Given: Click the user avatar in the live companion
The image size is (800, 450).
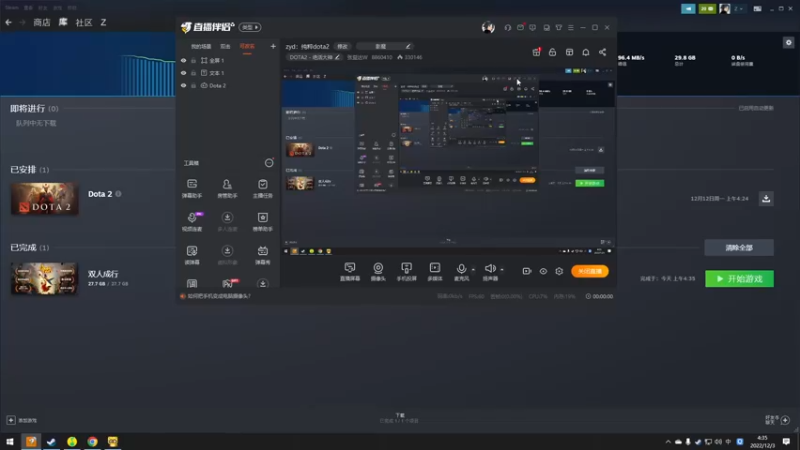Looking at the screenshot, I should tap(488, 28).
